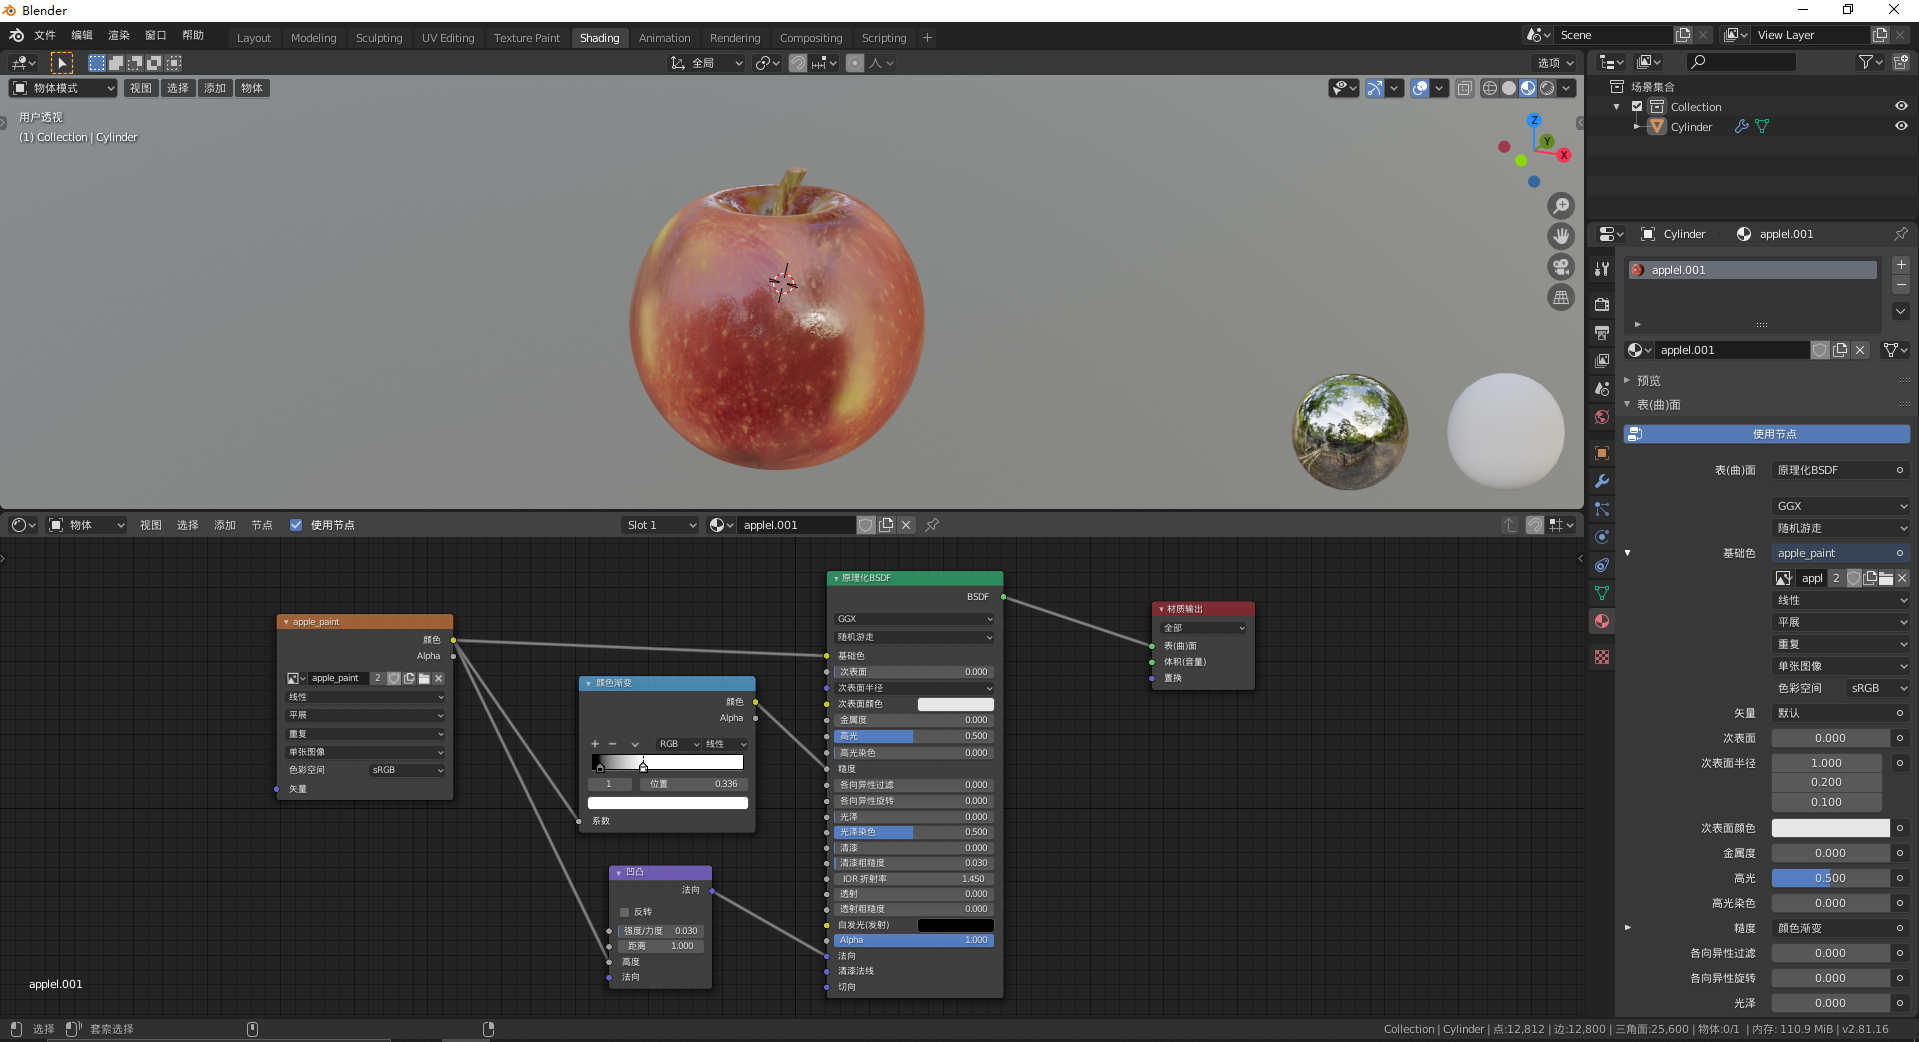Toggle snapping magnet in viewport header
Screen dimensions: 1919x1042
tap(798, 63)
